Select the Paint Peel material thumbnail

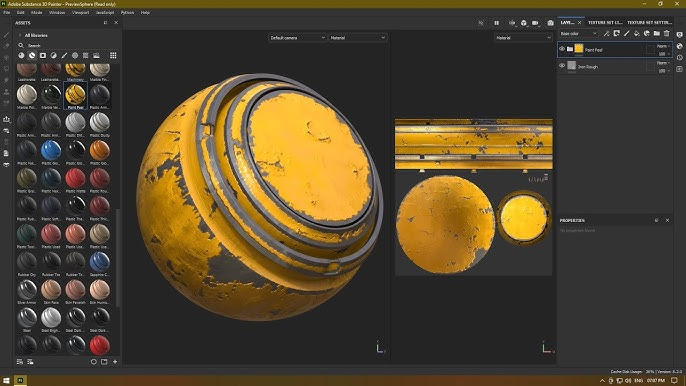75,94
